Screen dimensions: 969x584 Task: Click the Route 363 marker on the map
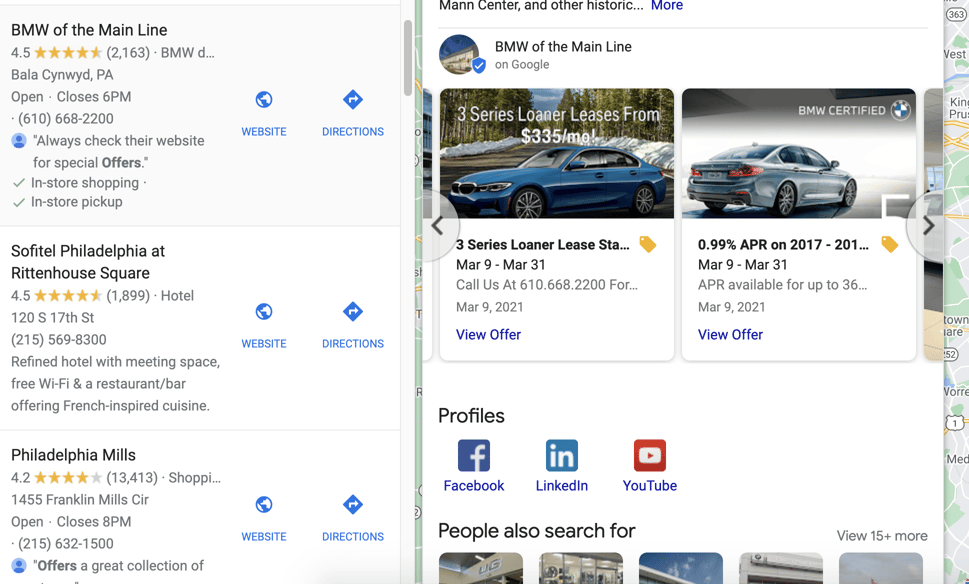[x=954, y=15]
